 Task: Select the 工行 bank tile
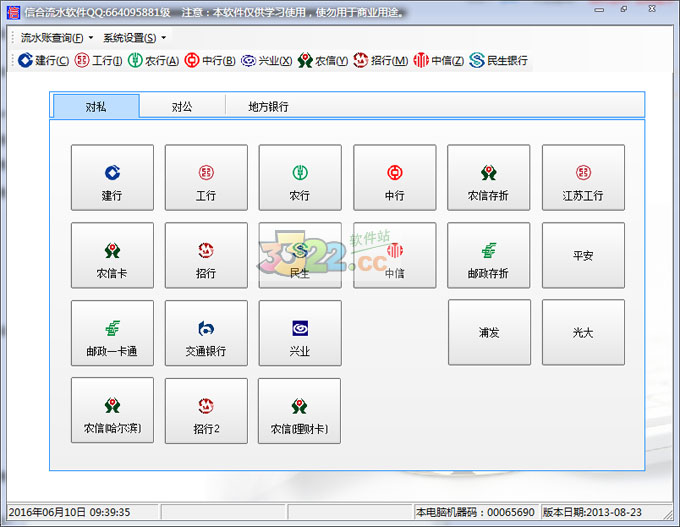click(206, 177)
